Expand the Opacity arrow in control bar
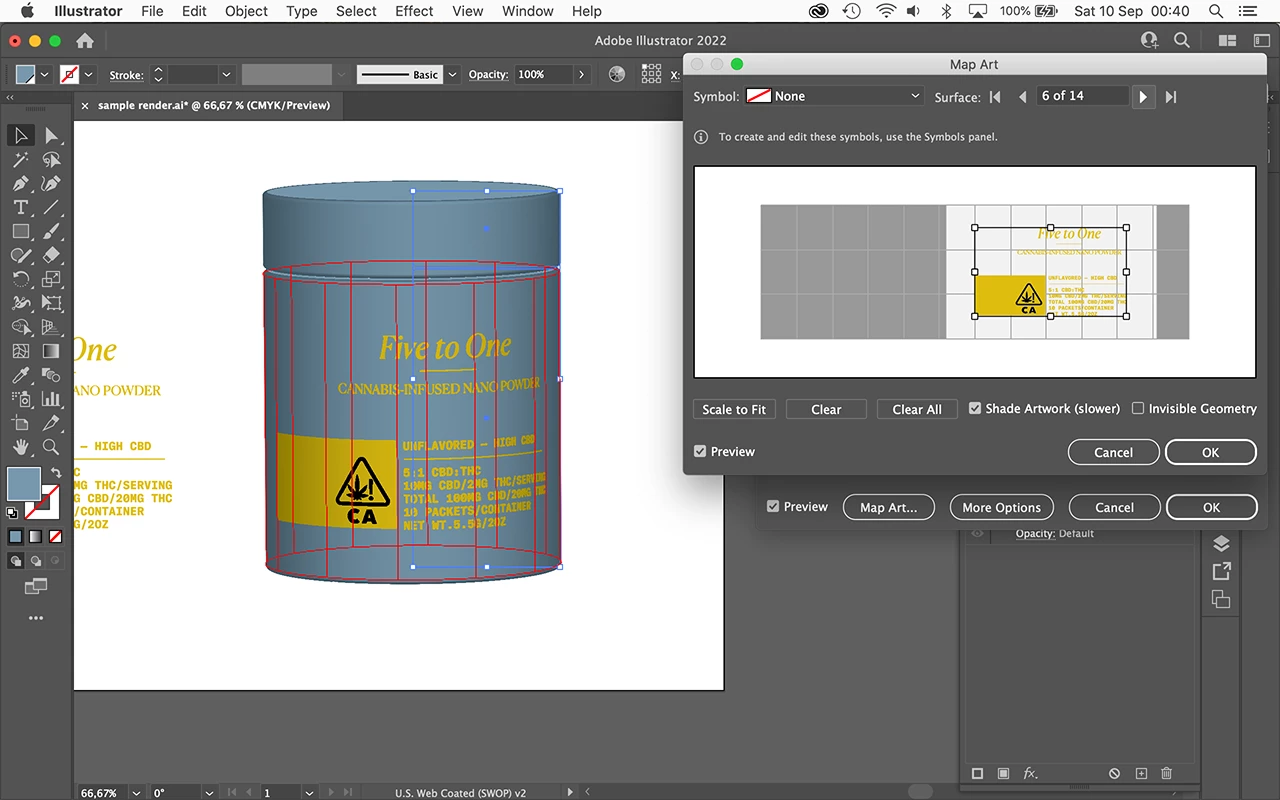 pos(581,75)
